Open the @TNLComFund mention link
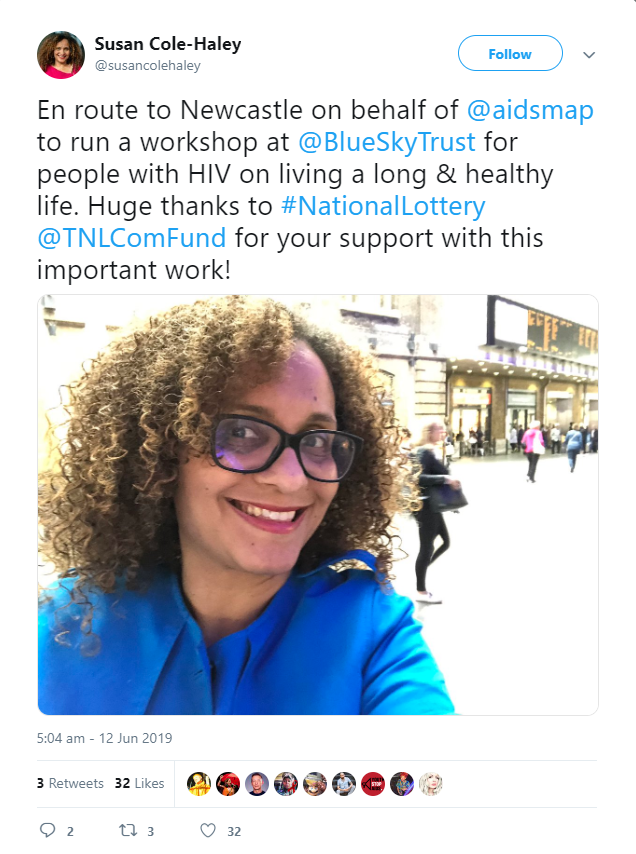The width and height of the screenshot is (636, 854). tap(132, 238)
